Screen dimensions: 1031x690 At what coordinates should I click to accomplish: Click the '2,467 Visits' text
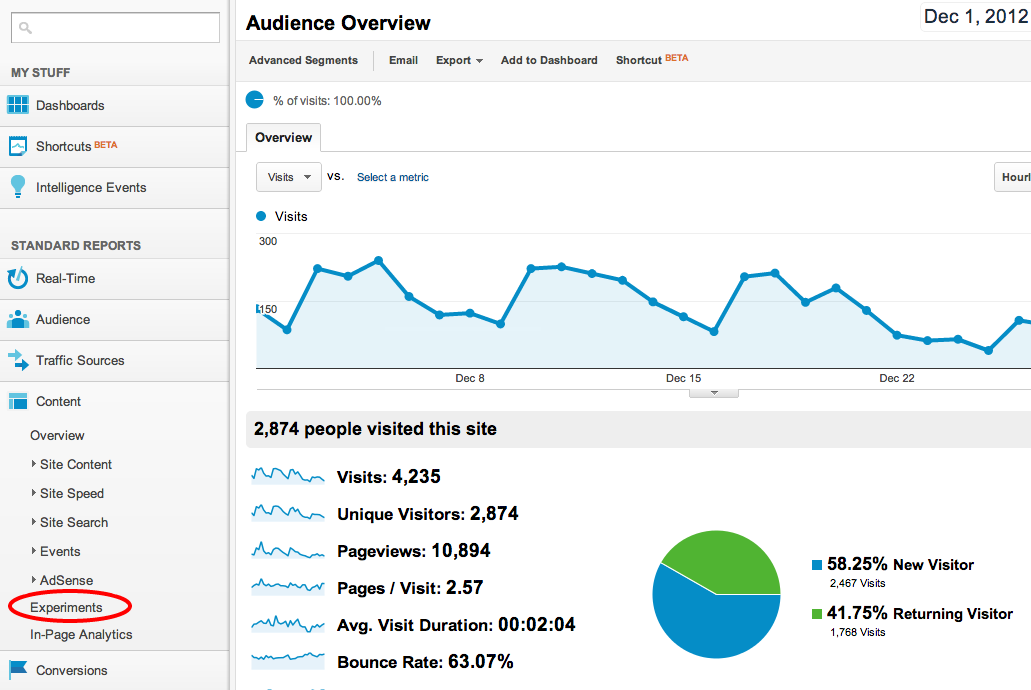pyautogui.click(x=857, y=583)
